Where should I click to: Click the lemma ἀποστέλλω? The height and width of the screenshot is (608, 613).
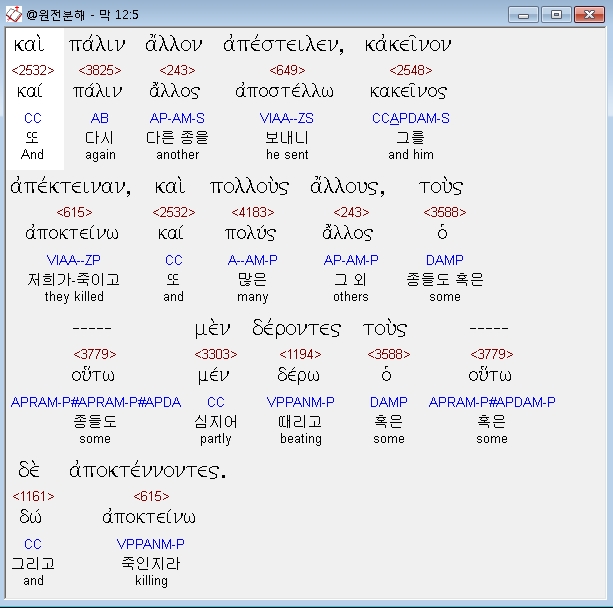point(284,91)
